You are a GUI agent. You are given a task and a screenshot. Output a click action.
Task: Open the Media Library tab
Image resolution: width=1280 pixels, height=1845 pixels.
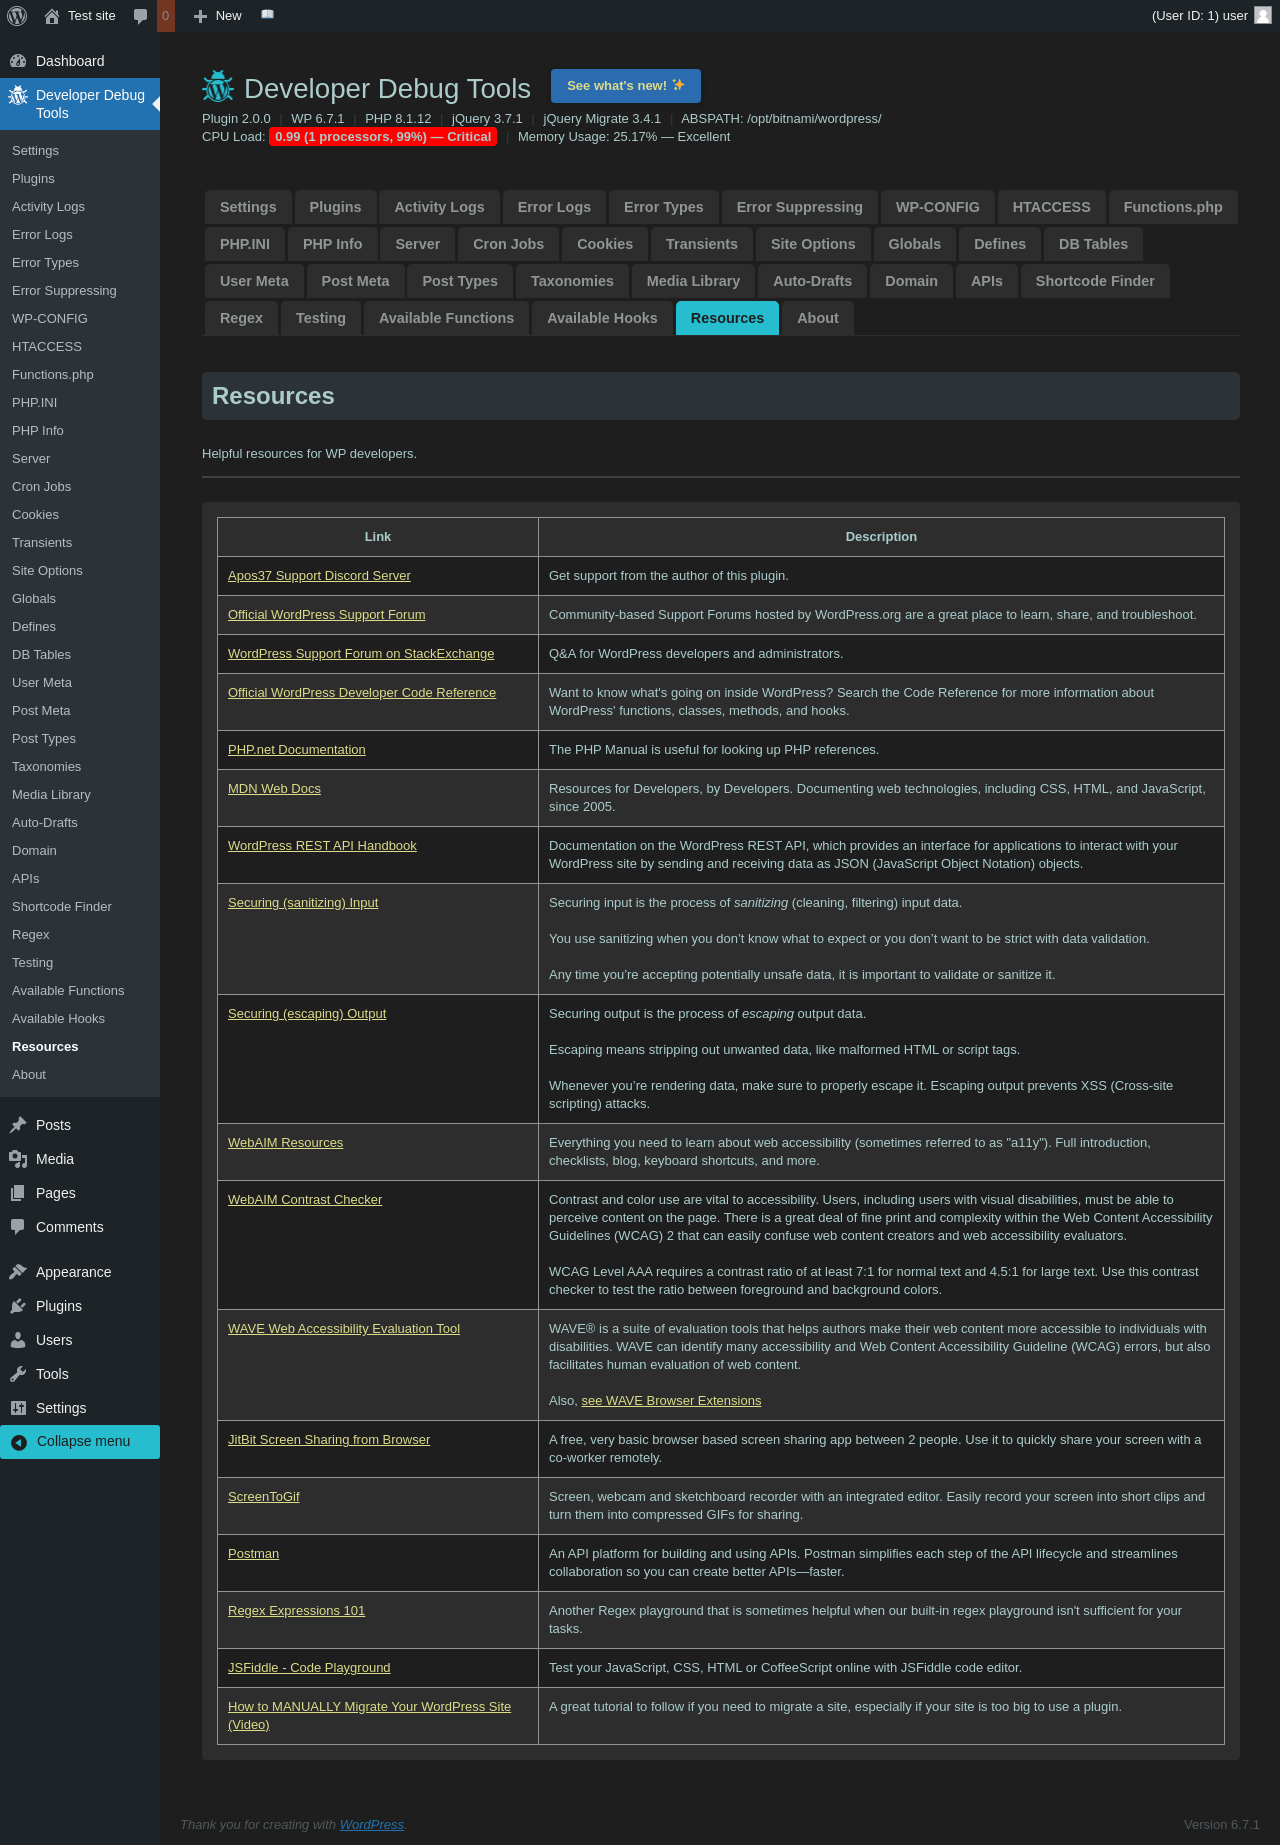[693, 281]
